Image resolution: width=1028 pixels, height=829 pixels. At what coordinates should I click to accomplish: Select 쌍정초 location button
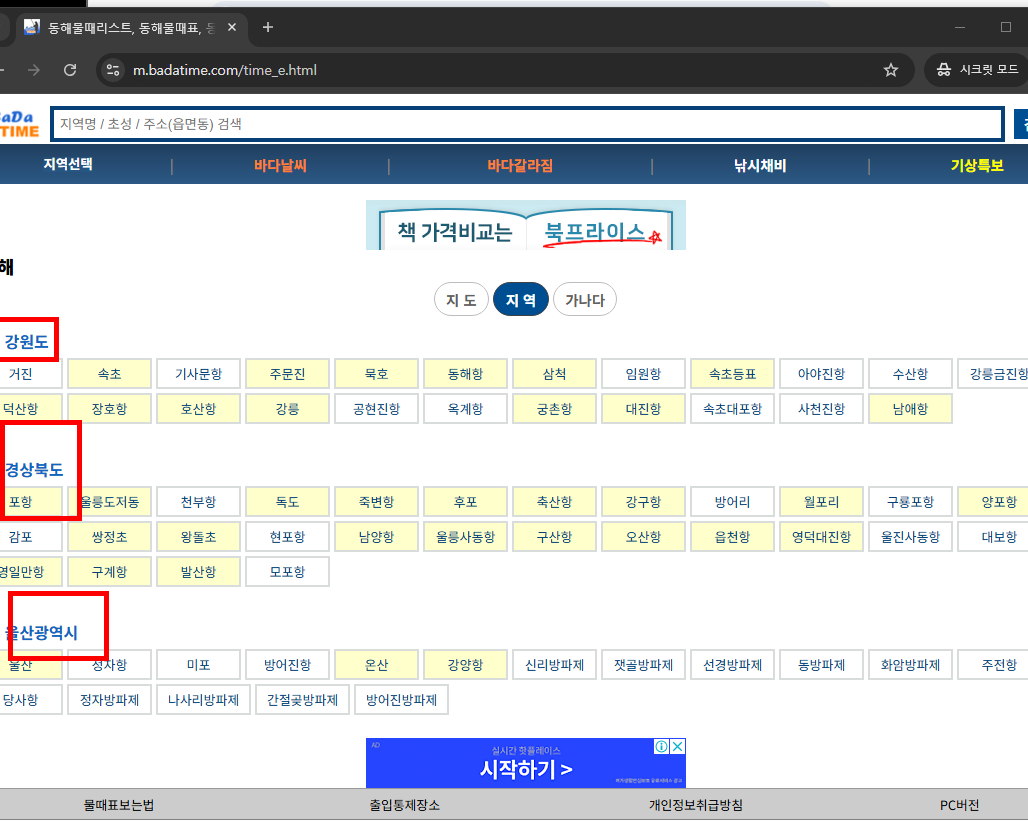(109, 536)
